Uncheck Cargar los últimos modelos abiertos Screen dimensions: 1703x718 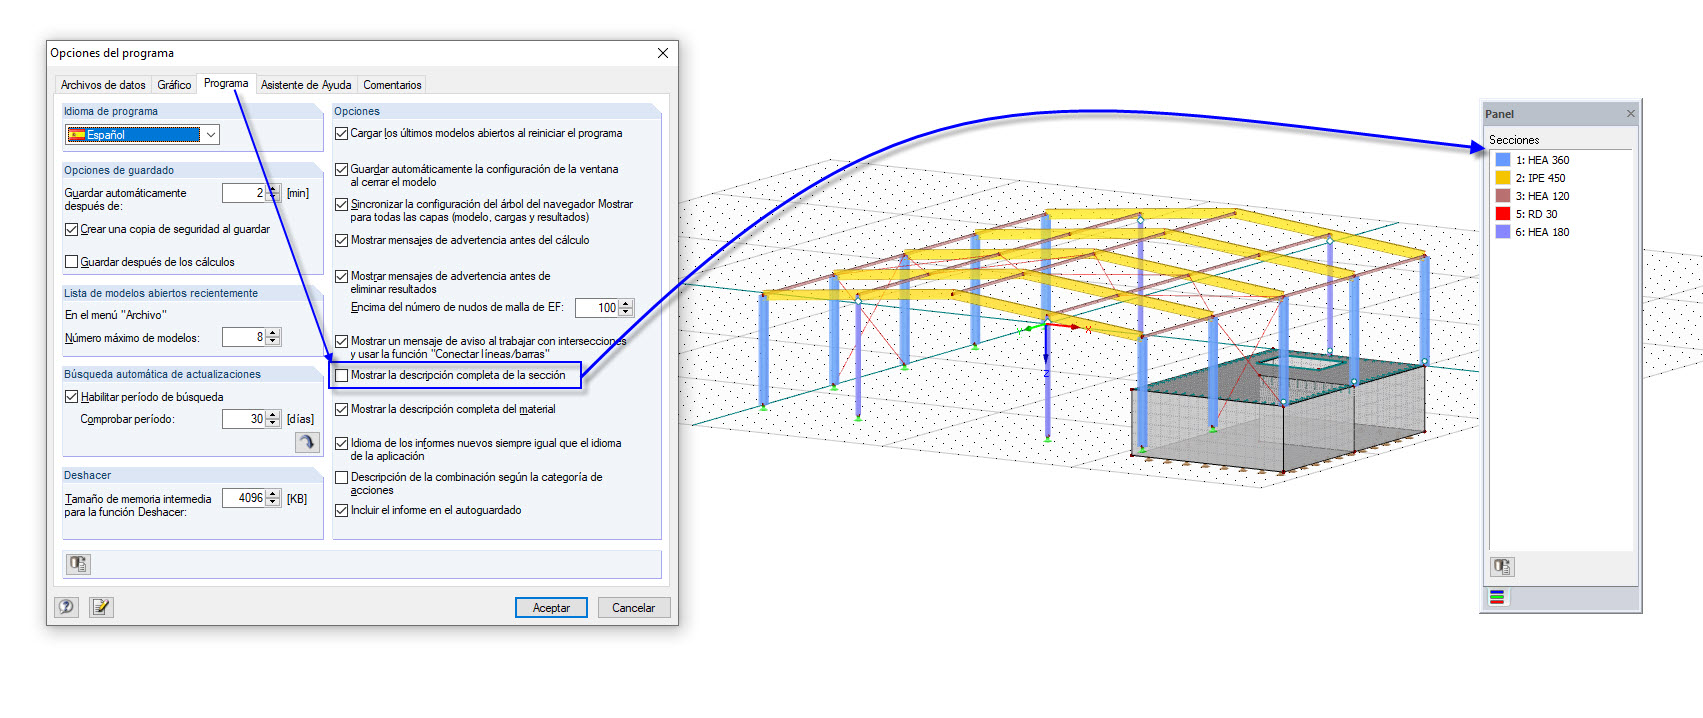(x=342, y=133)
